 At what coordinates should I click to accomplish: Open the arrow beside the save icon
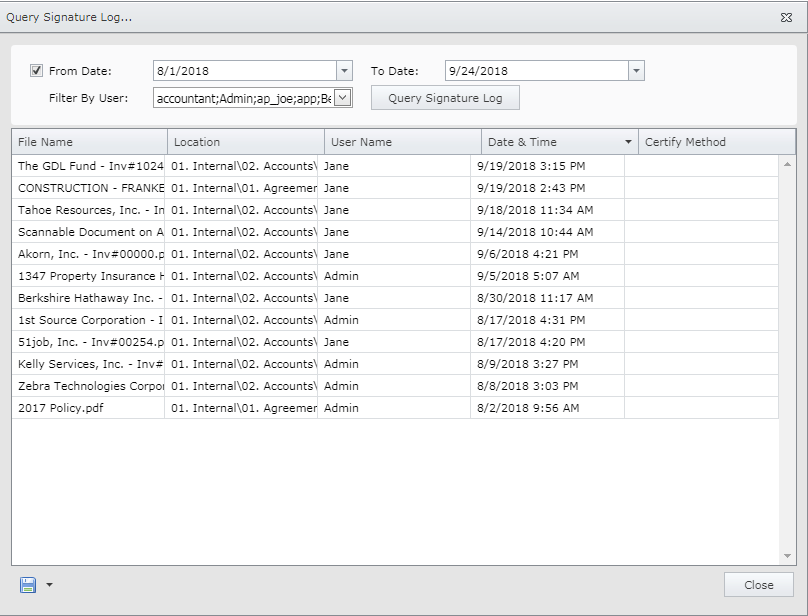pos(49,585)
